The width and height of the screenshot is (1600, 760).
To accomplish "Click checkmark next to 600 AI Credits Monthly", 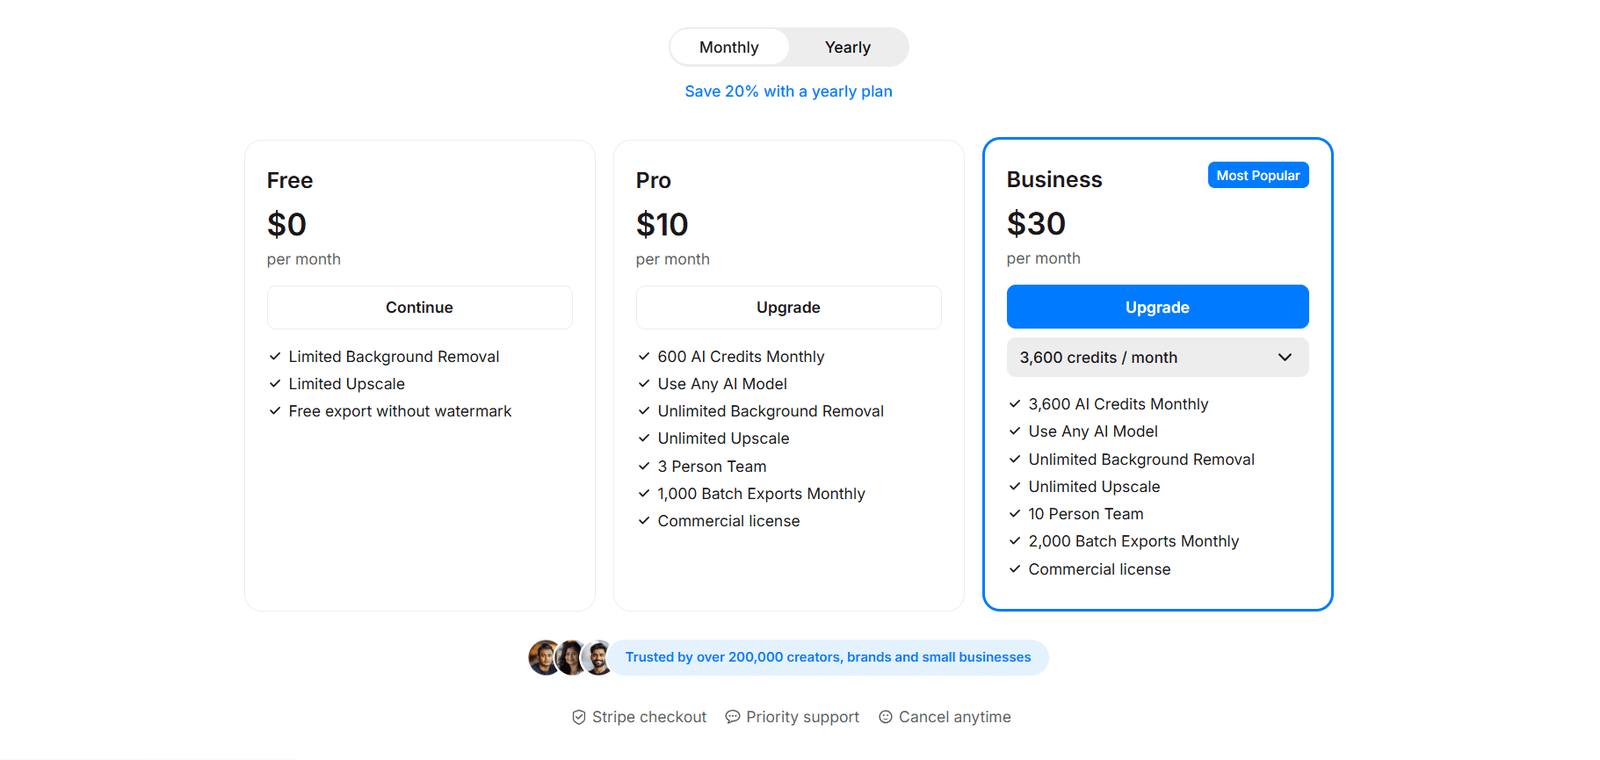I will 644,356.
